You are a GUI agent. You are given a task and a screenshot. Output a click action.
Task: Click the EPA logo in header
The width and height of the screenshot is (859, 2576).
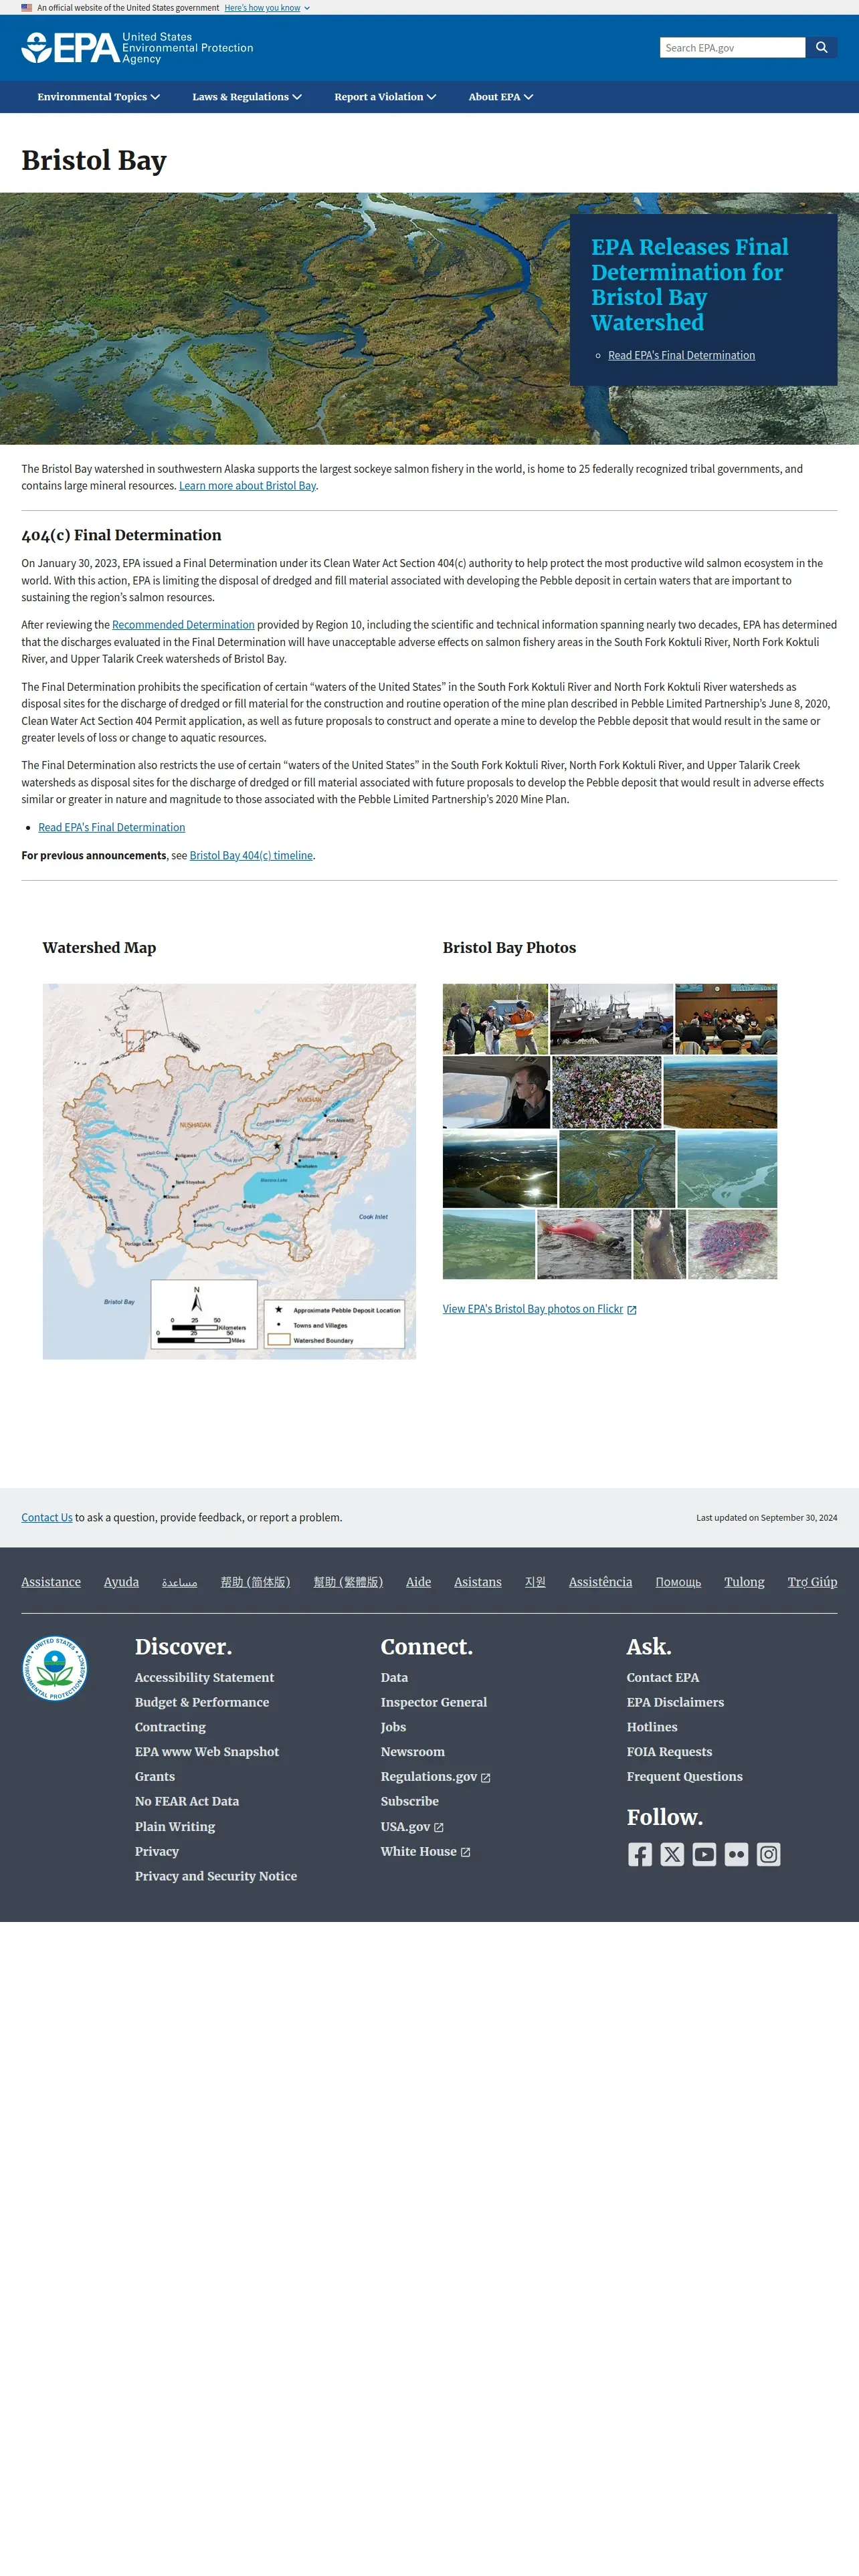(x=137, y=48)
